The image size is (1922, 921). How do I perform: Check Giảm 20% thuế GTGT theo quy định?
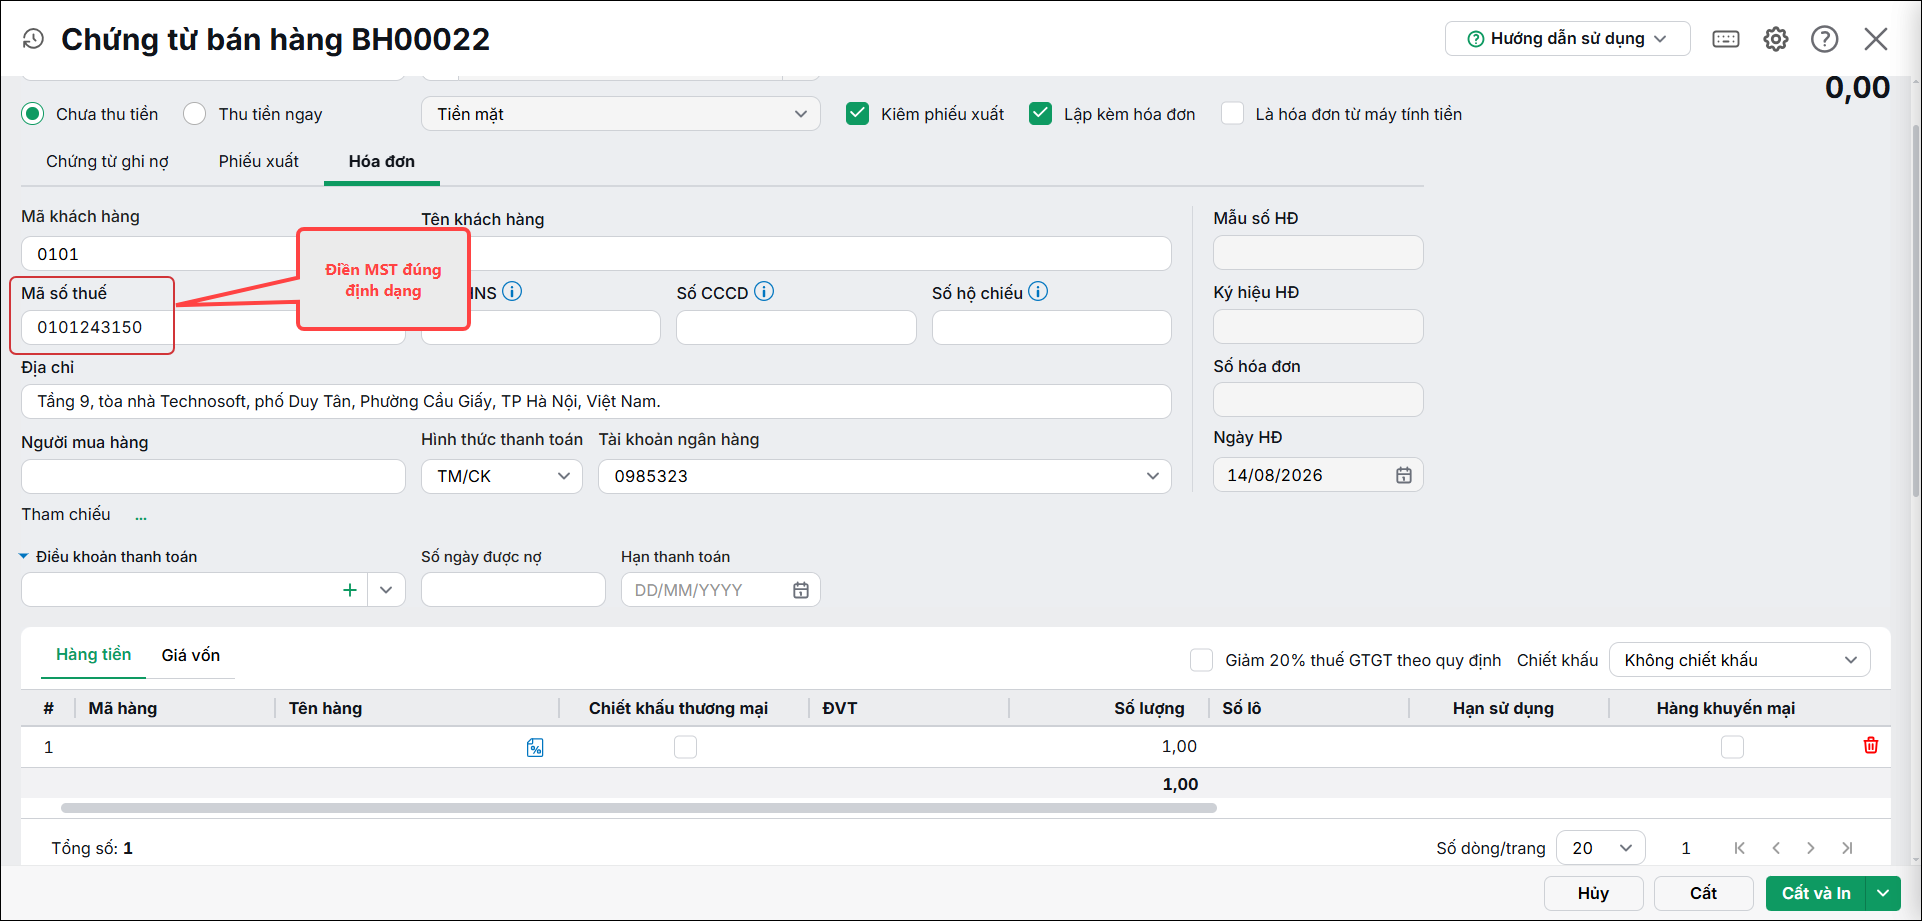[1201, 660]
